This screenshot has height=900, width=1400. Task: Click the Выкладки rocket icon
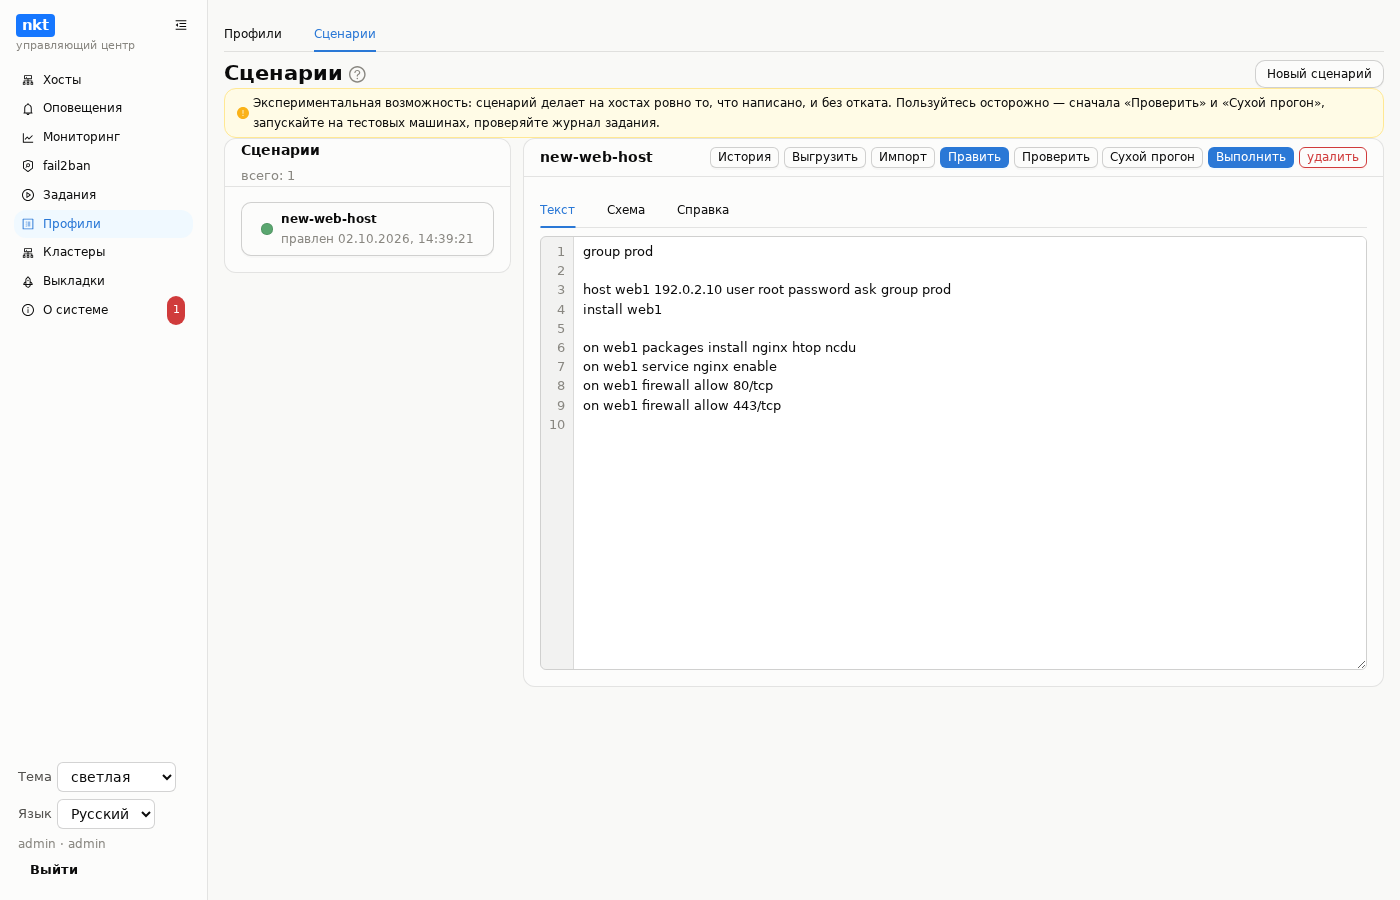coord(28,281)
